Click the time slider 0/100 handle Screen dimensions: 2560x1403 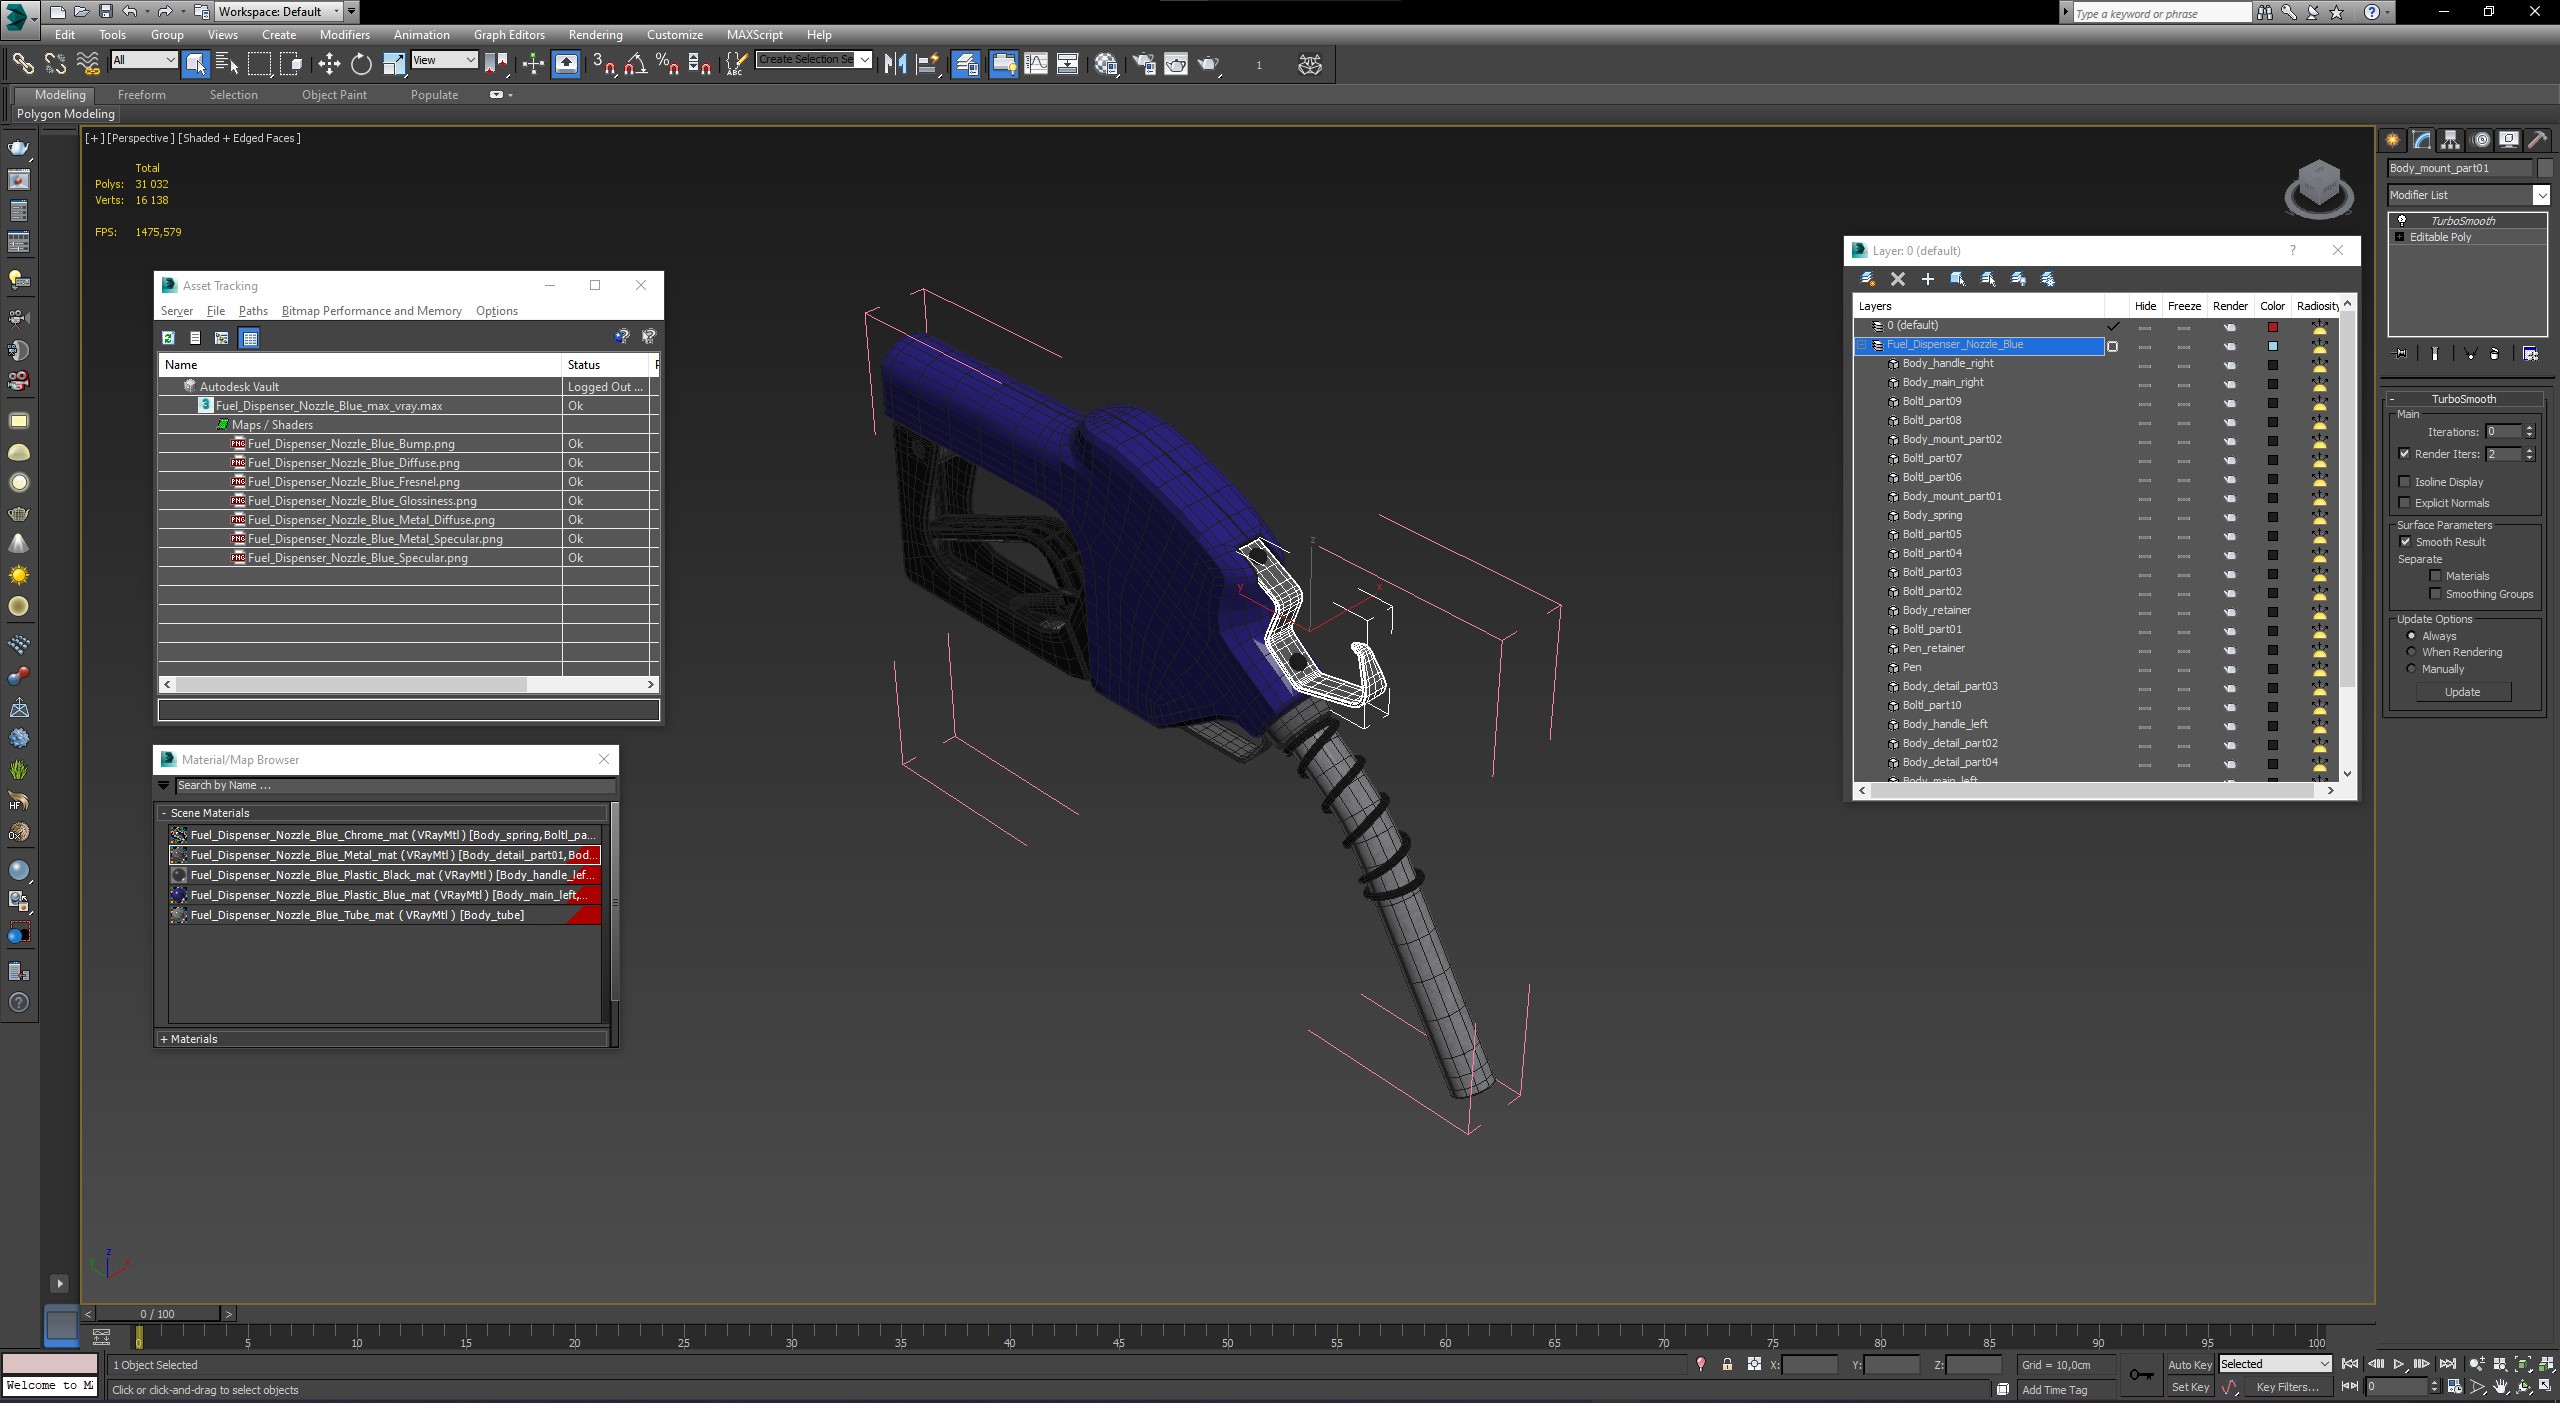(x=157, y=1314)
